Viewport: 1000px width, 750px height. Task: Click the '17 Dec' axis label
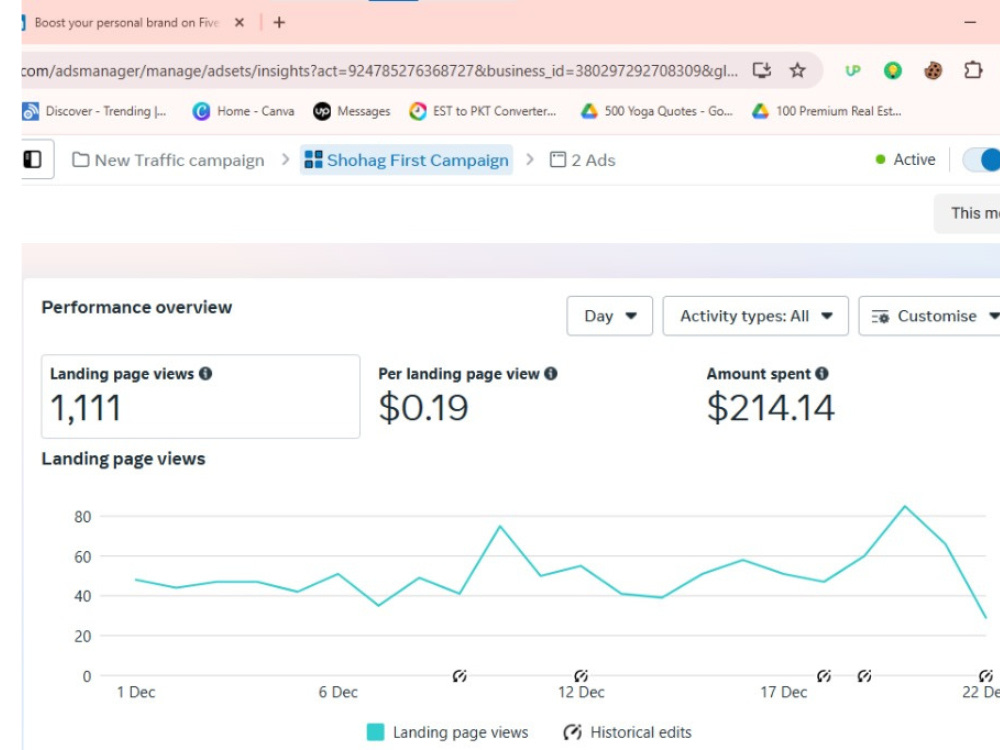[783, 692]
